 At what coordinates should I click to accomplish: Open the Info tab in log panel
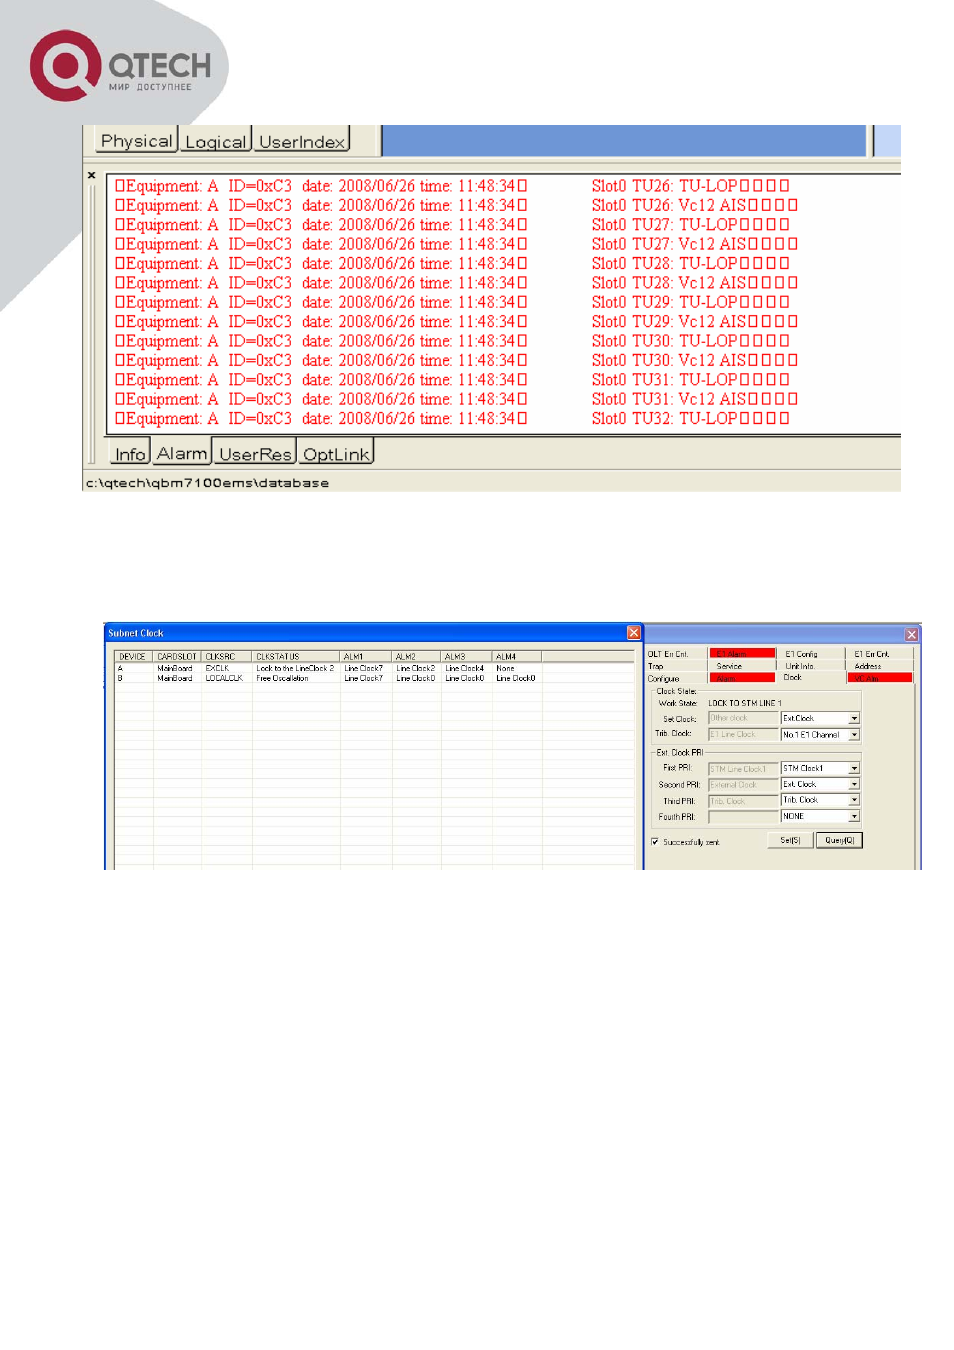coord(130,453)
